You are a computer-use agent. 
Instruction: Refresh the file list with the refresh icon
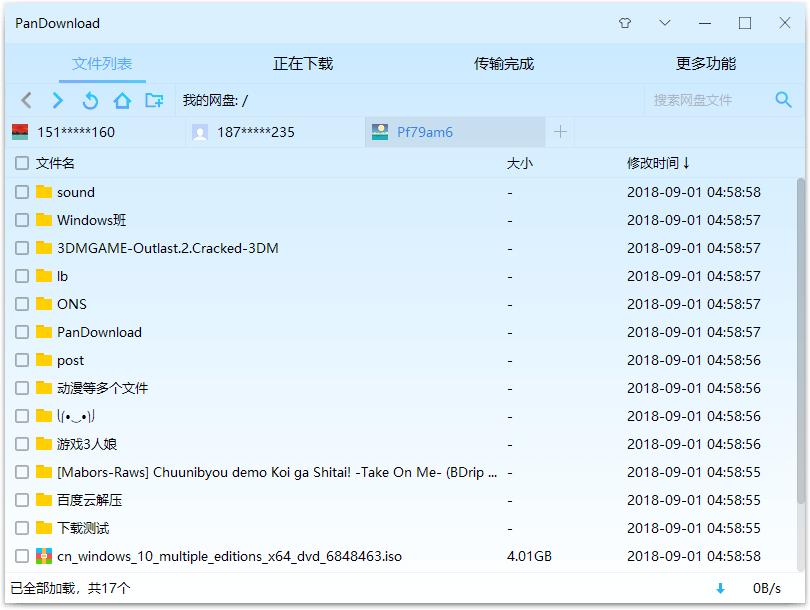tap(89, 100)
